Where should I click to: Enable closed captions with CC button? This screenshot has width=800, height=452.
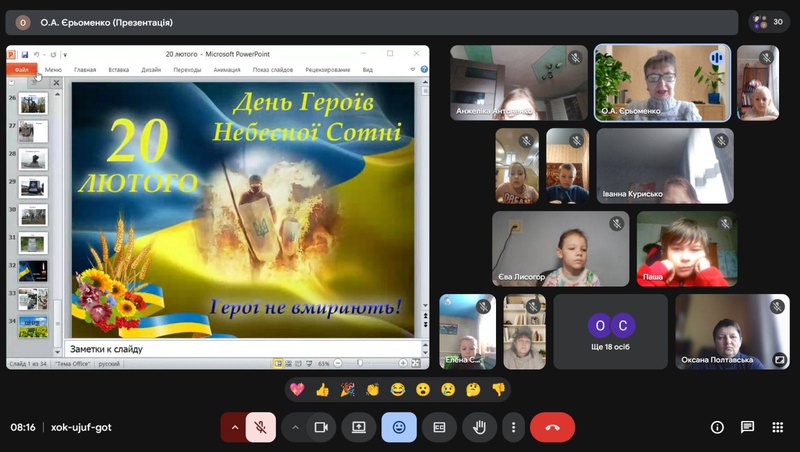[x=439, y=427]
